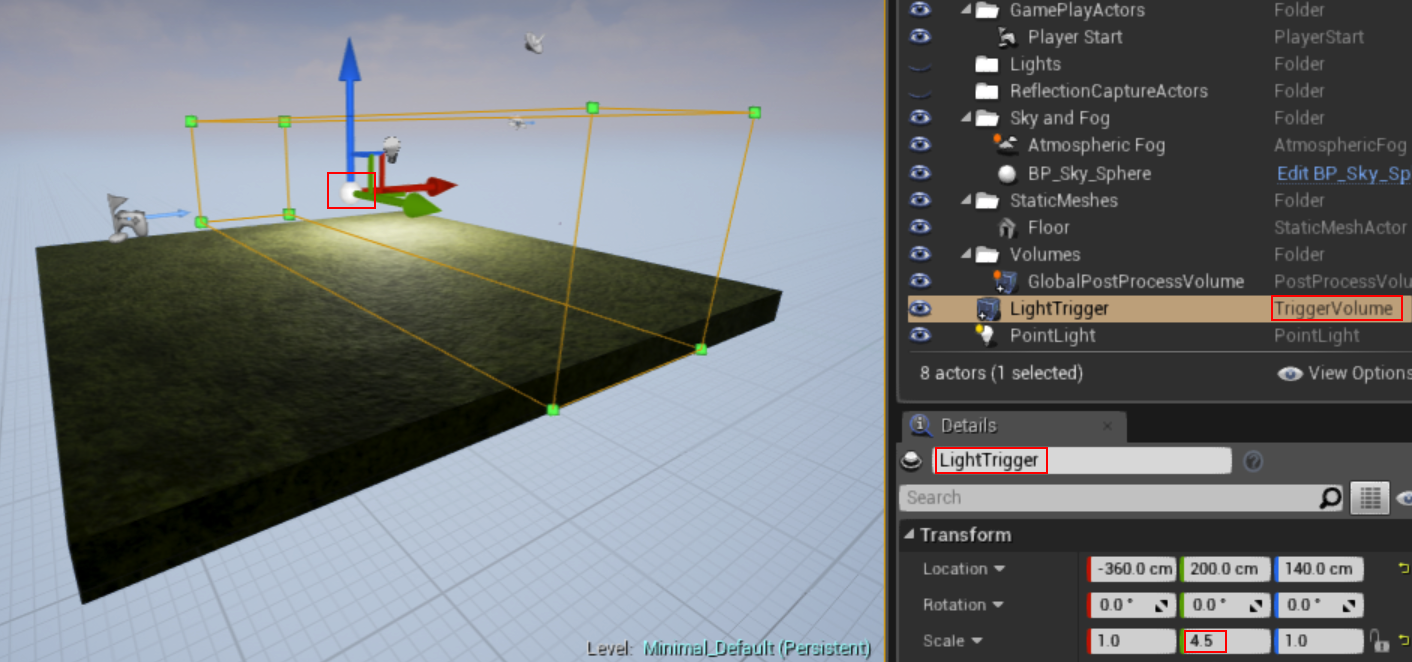The image size is (1412, 662).
Task: Click the help icon next to LightTrigger name
Action: [1253, 461]
